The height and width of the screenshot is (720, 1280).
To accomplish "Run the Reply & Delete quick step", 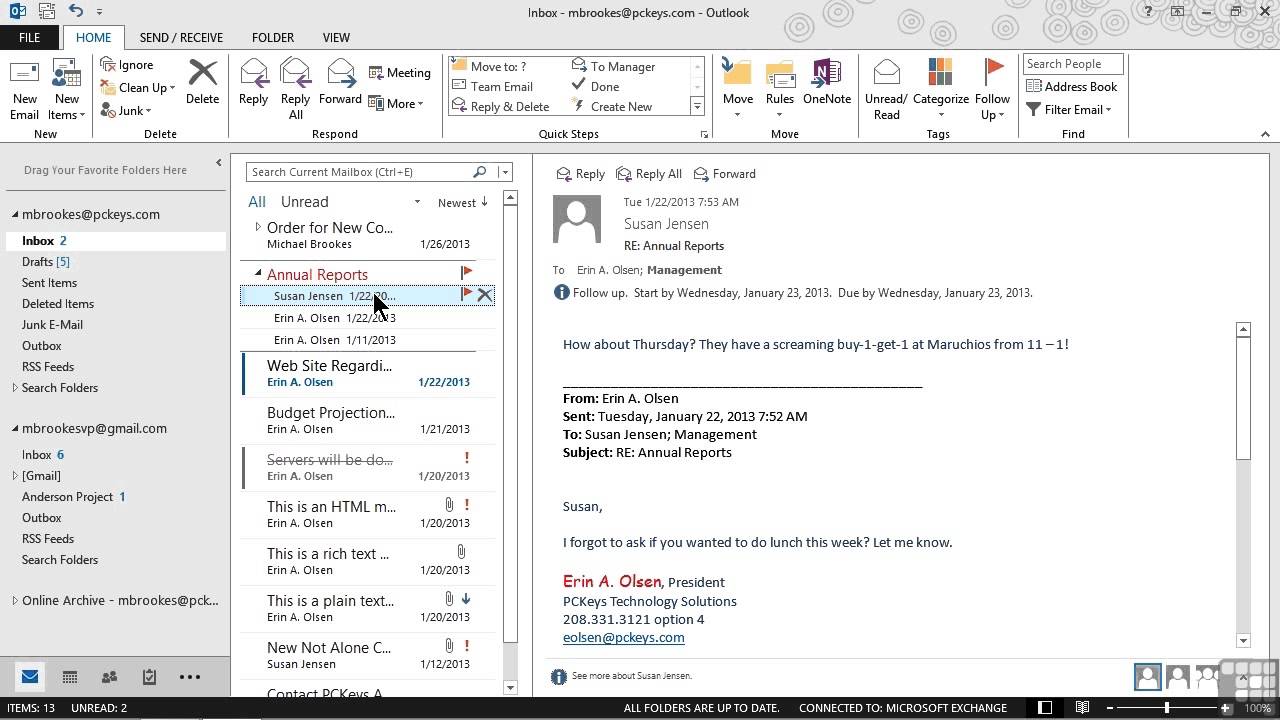I will click(x=501, y=107).
